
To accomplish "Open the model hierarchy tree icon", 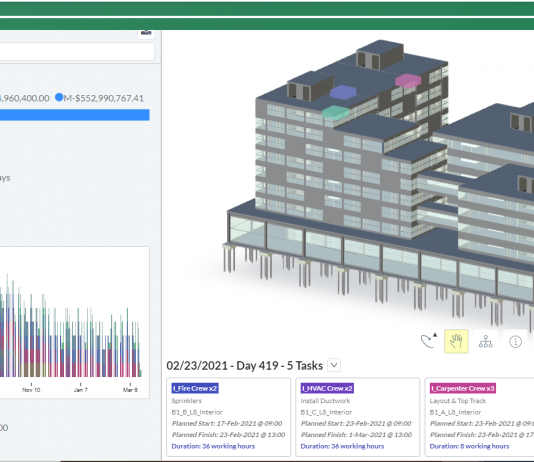I will click(x=486, y=341).
